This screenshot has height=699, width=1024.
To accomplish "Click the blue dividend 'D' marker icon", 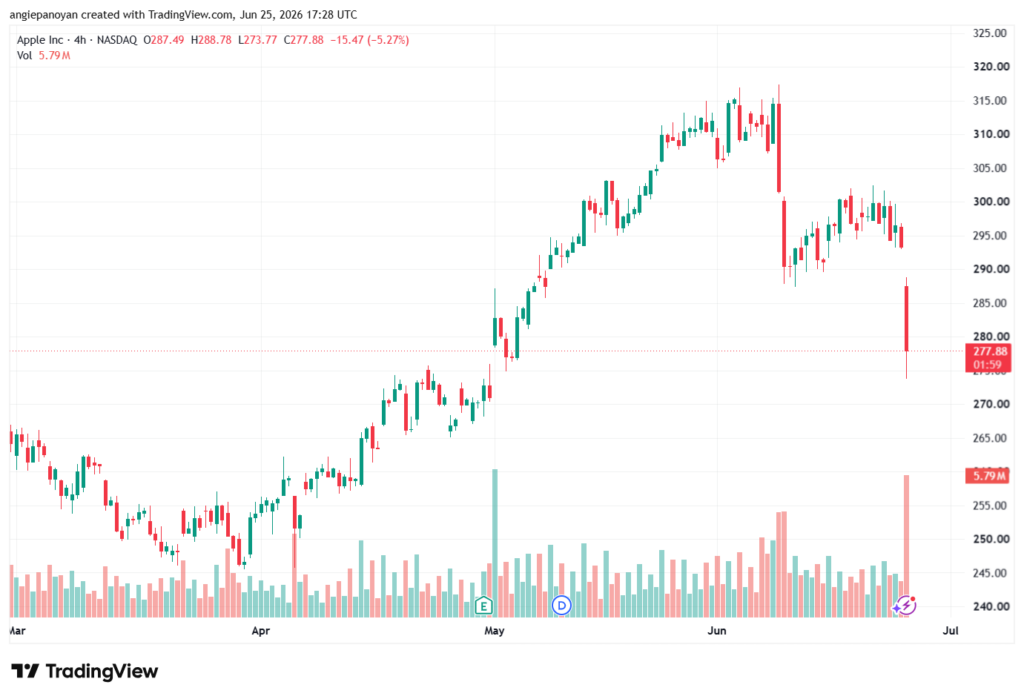I will [x=562, y=606].
